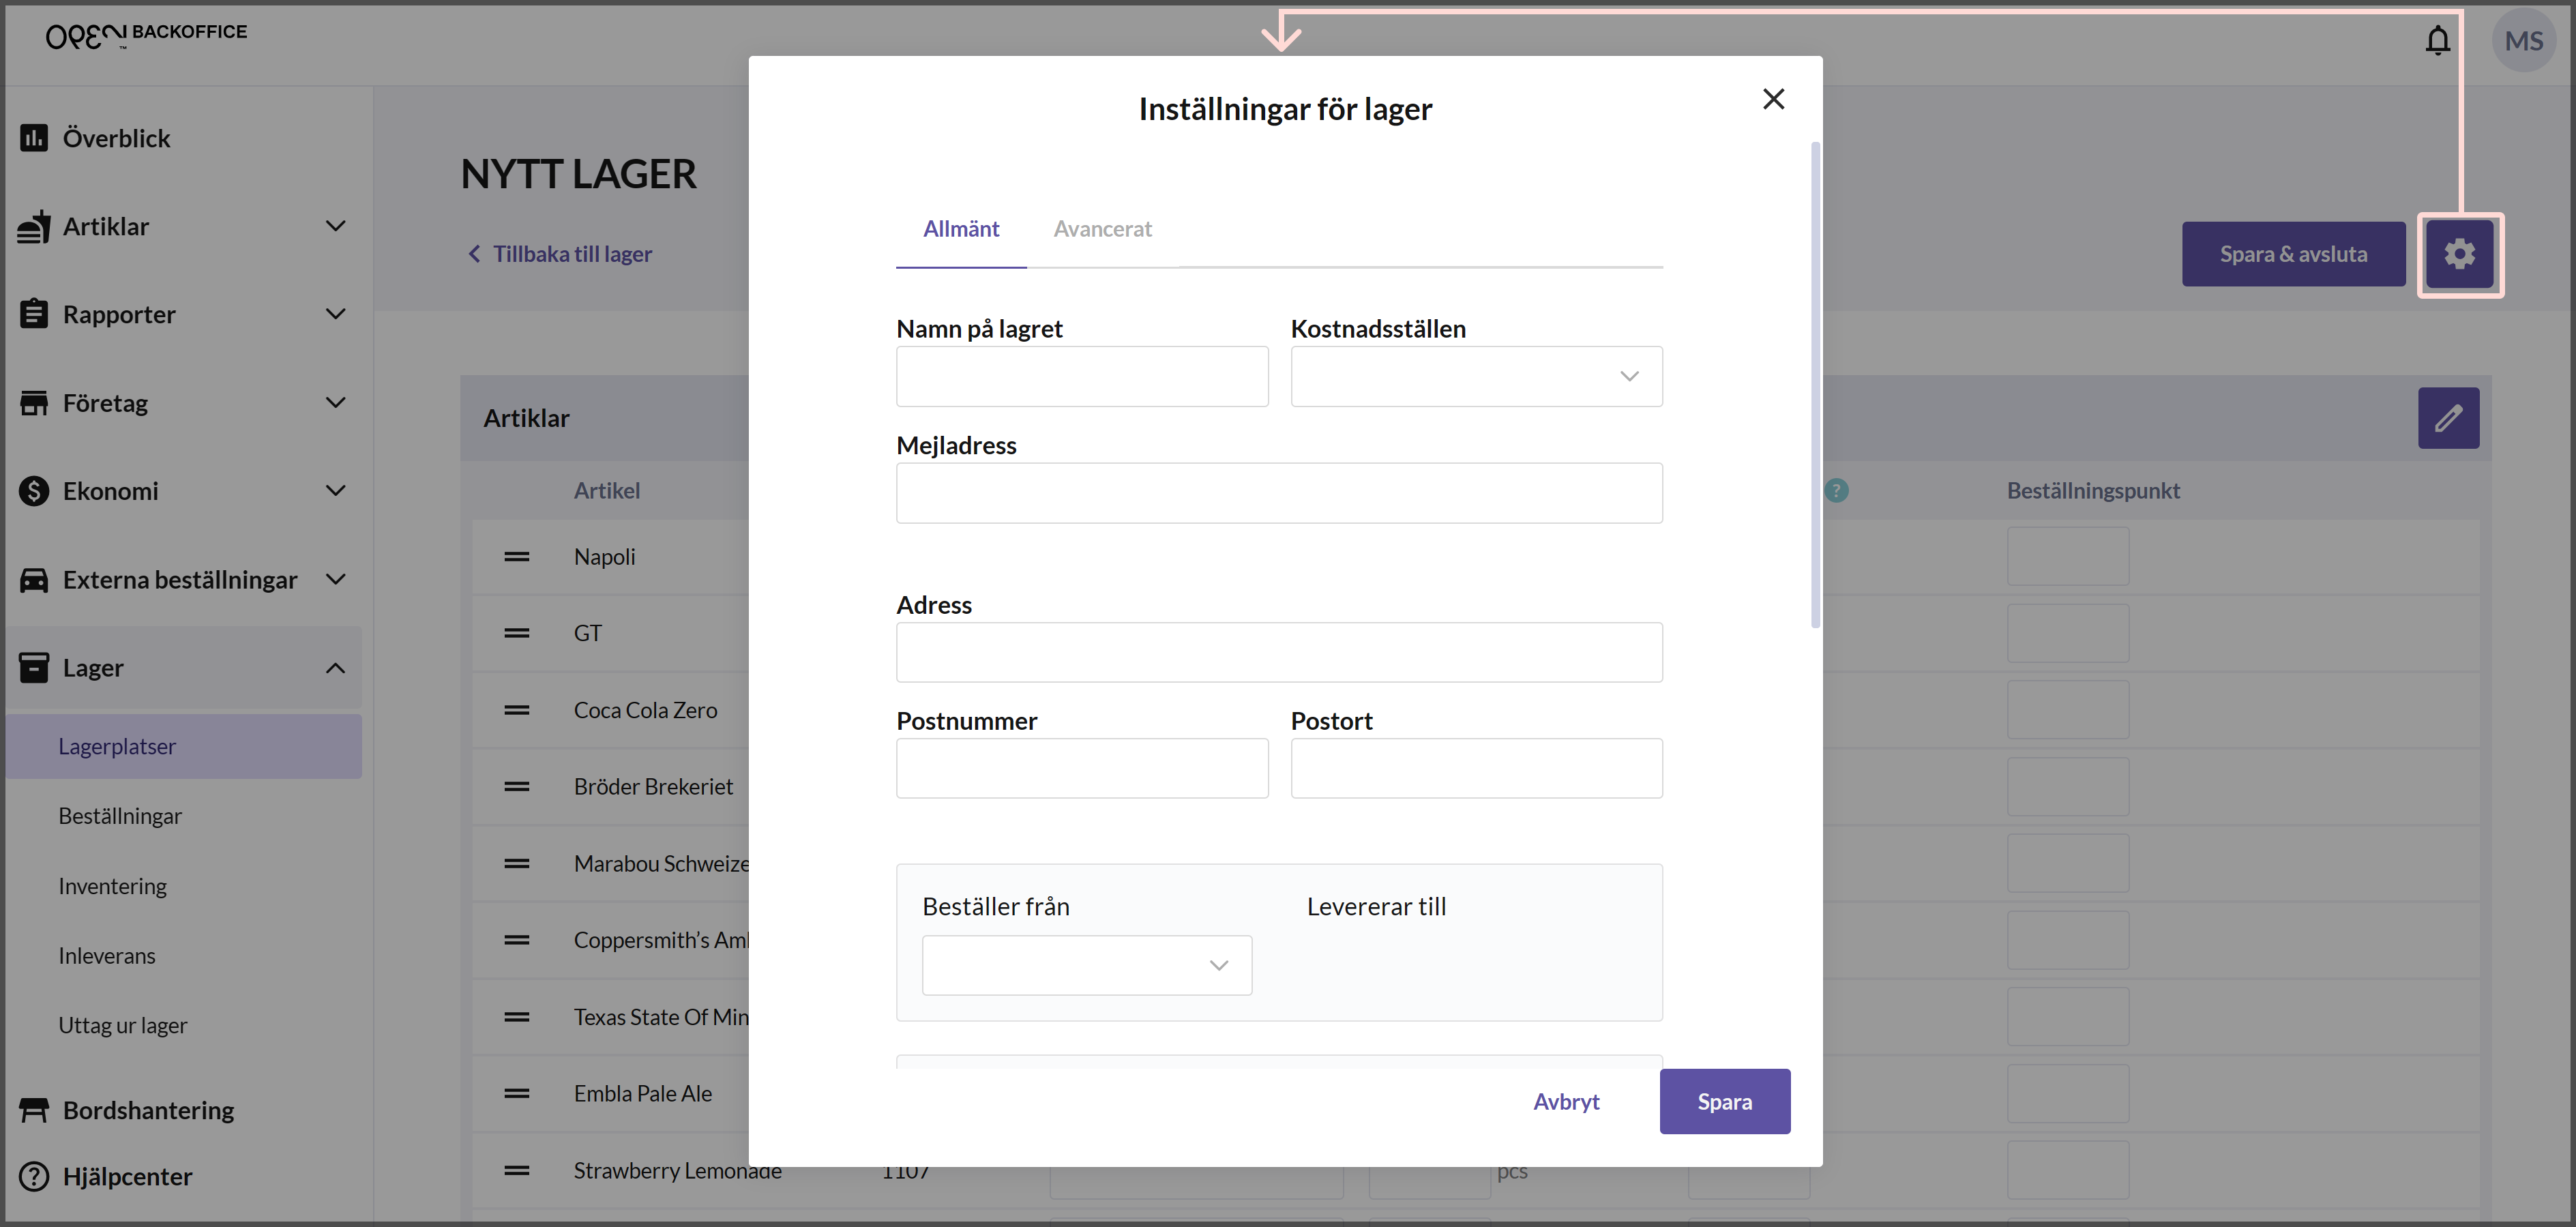Click the drag handle for Coppersmith's row
Screen dimensions: 2576x1227
(x=516, y=940)
